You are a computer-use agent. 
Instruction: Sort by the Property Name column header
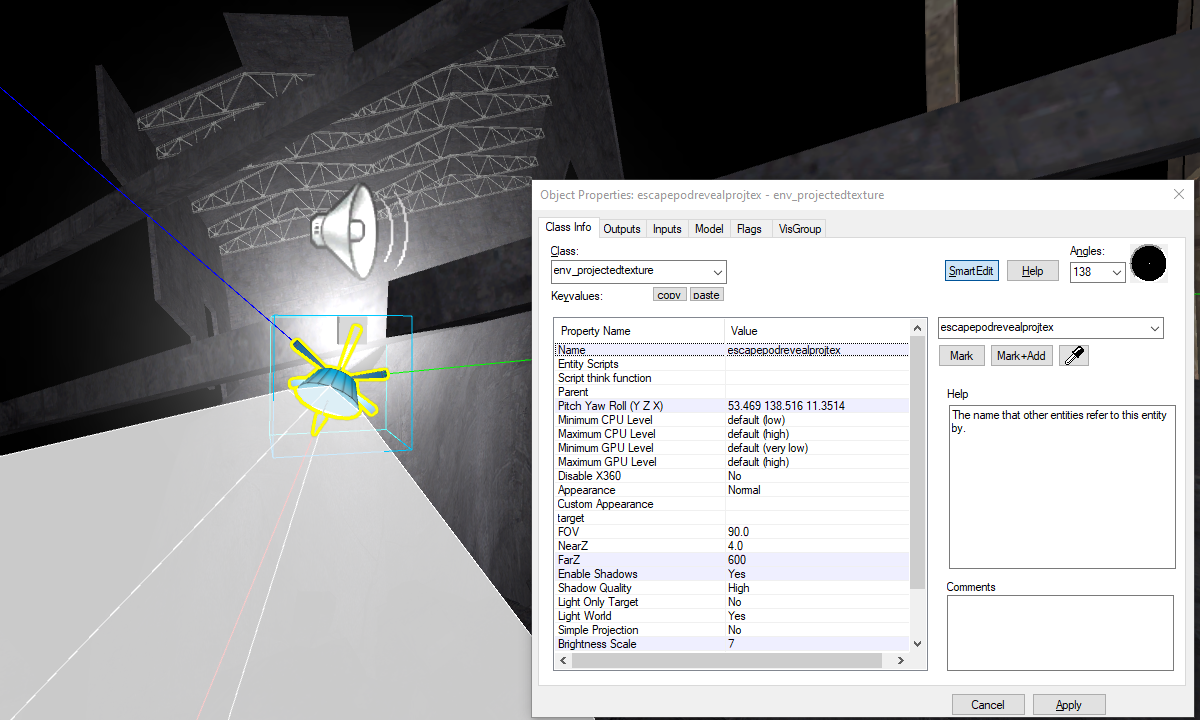639,331
